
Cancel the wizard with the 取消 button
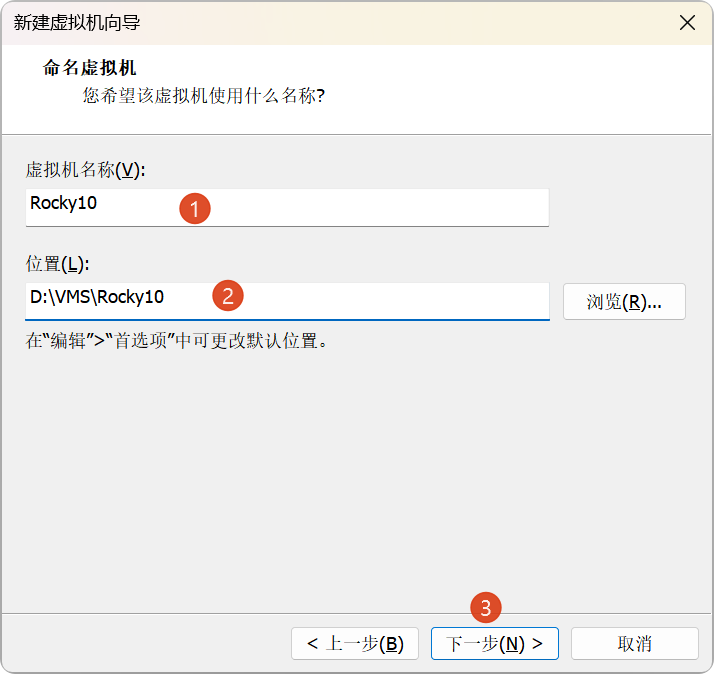click(634, 643)
